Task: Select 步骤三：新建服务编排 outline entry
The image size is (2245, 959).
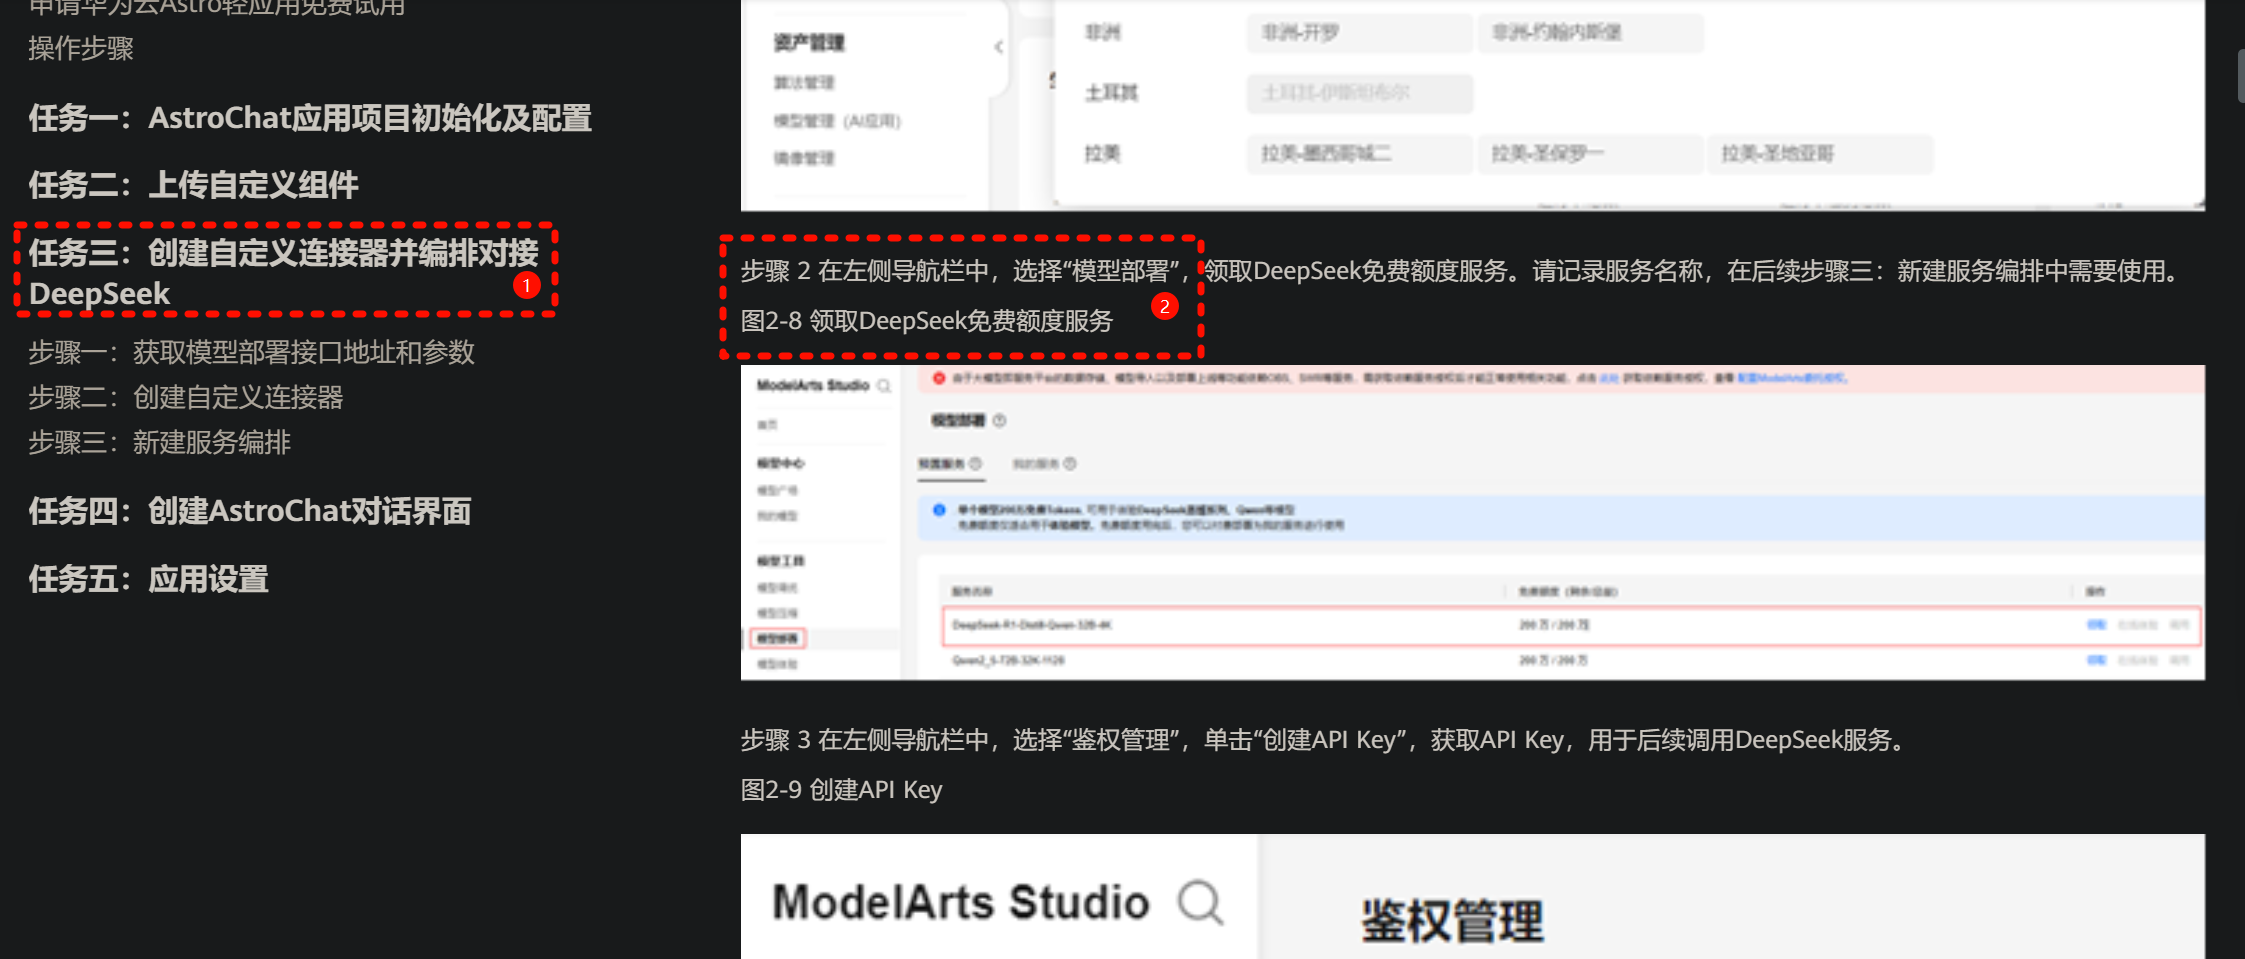Action: click(159, 442)
